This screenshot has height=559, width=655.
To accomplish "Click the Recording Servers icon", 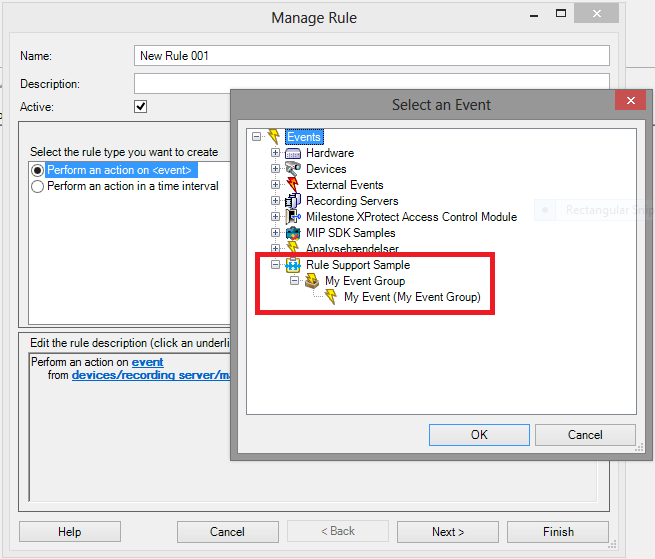I will (x=293, y=201).
